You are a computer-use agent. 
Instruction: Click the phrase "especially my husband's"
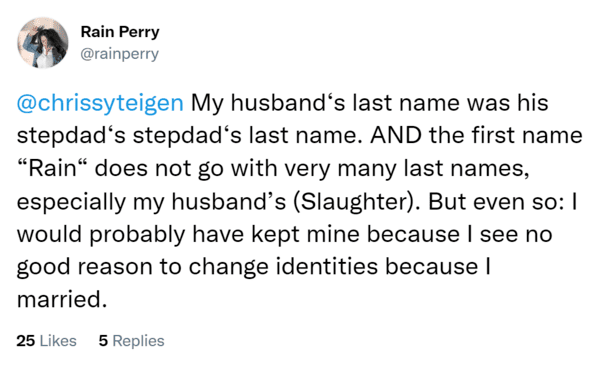click(151, 202)
